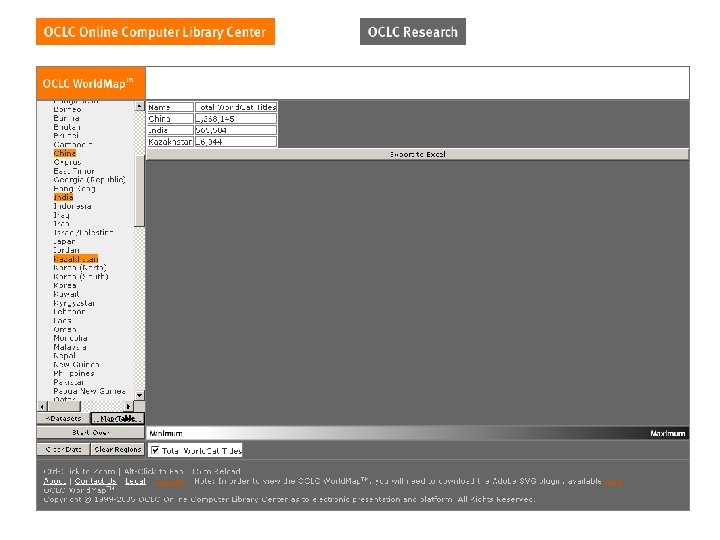Select Pakistan in the country list

[x=68, y=382]
